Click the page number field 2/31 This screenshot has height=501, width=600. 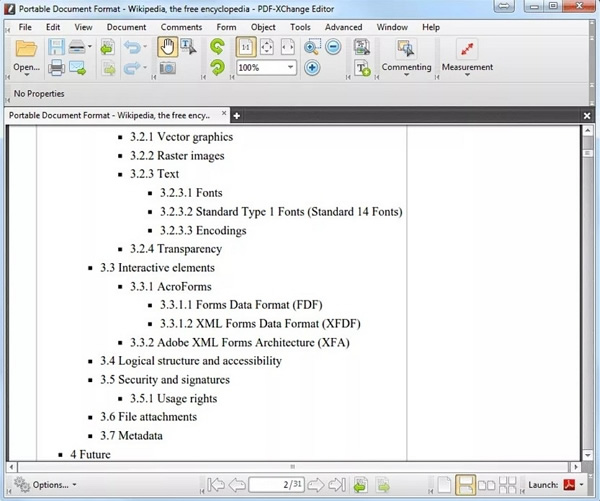276,485
